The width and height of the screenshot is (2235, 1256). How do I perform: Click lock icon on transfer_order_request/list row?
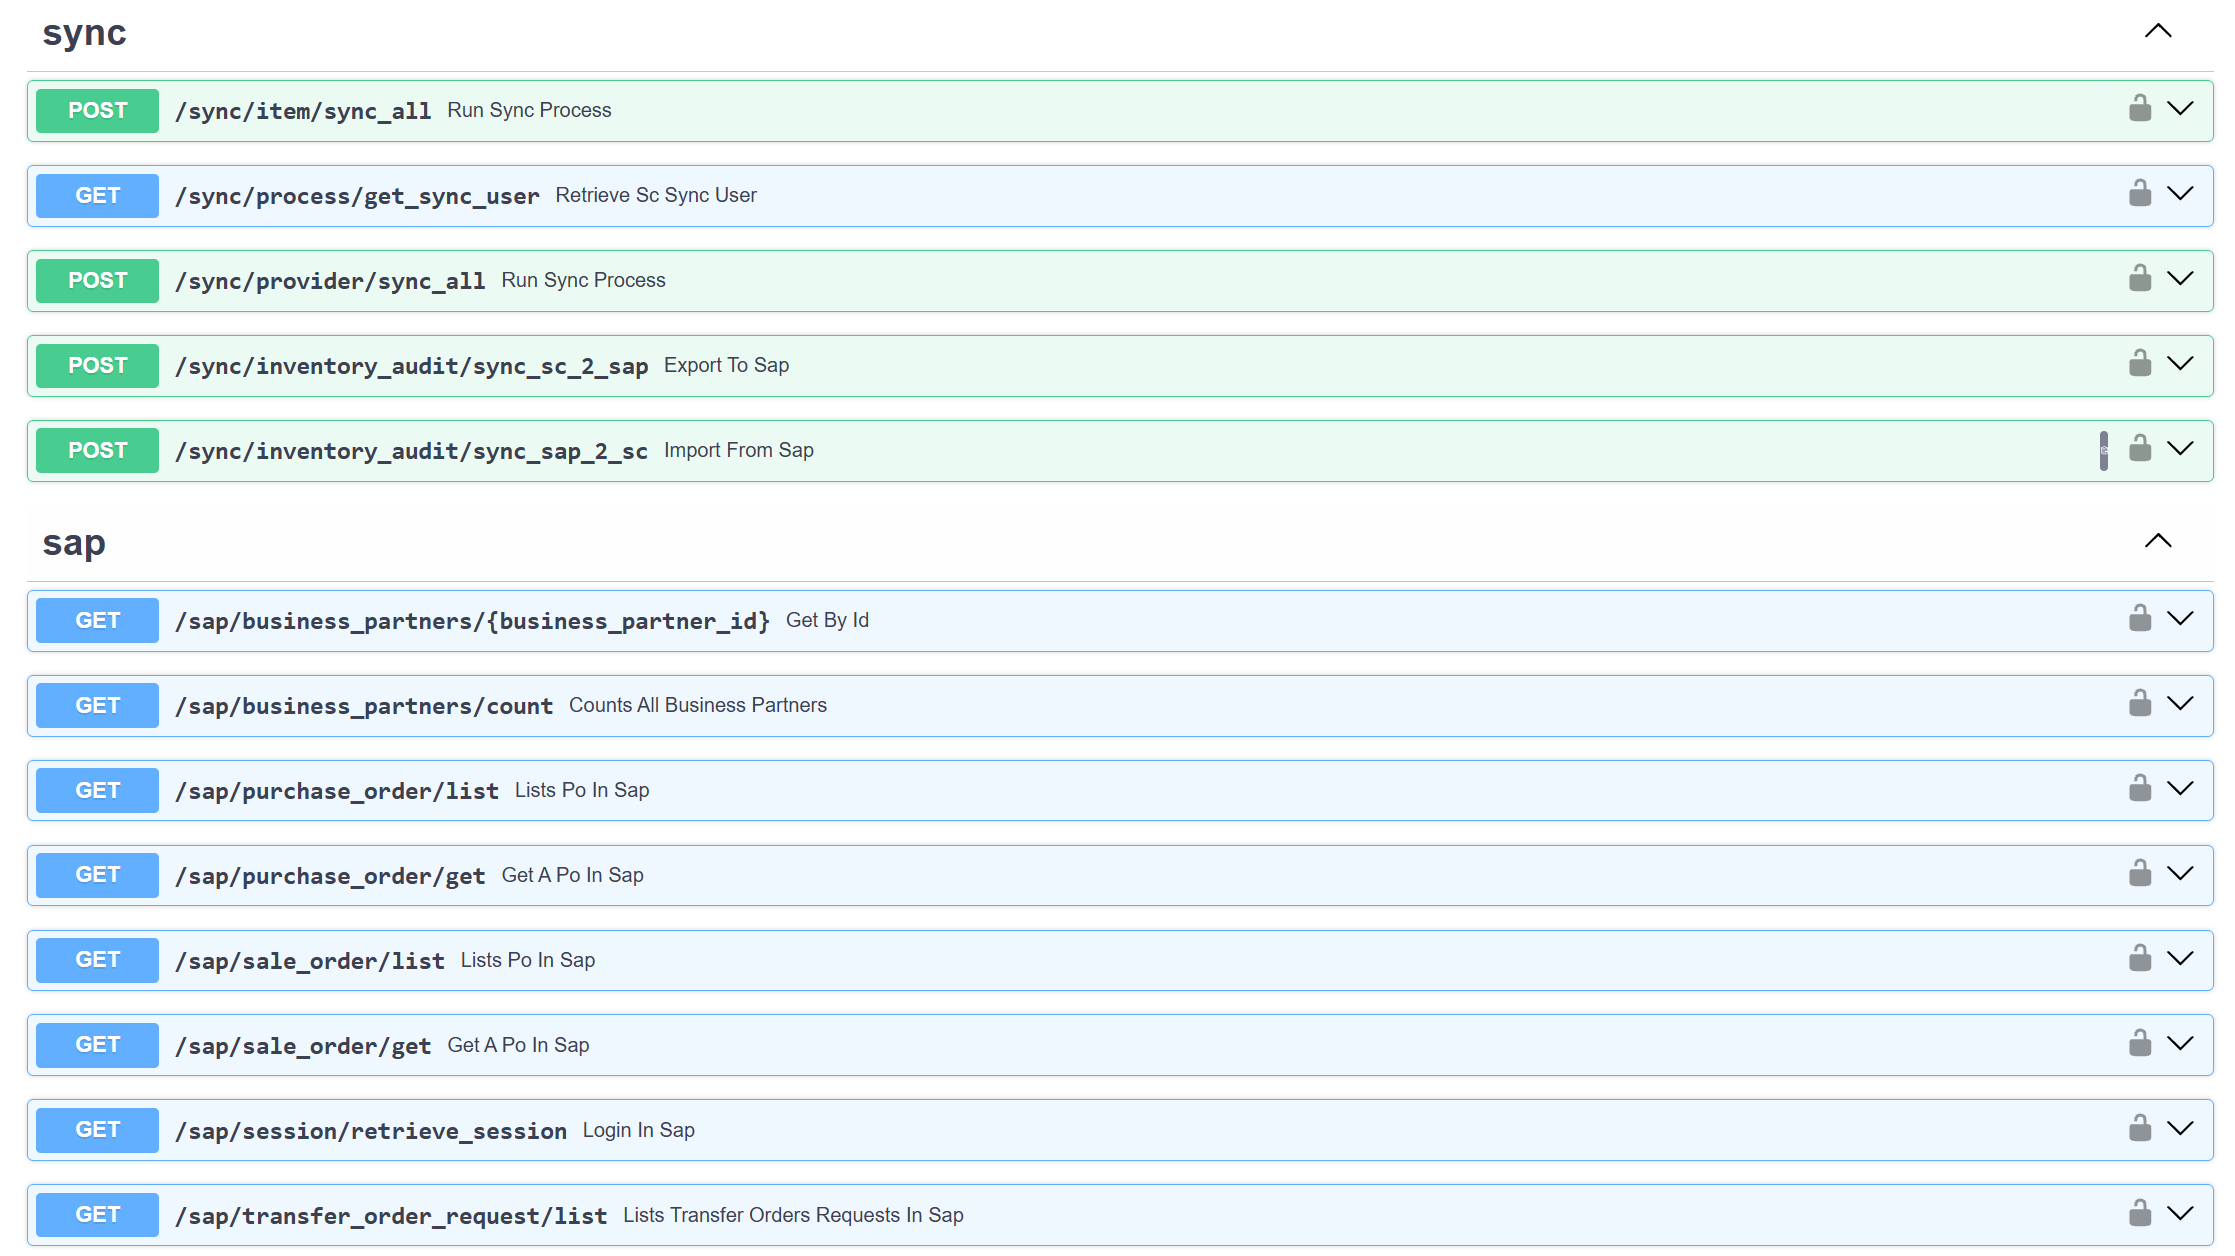click(x=2139, y=1213)
